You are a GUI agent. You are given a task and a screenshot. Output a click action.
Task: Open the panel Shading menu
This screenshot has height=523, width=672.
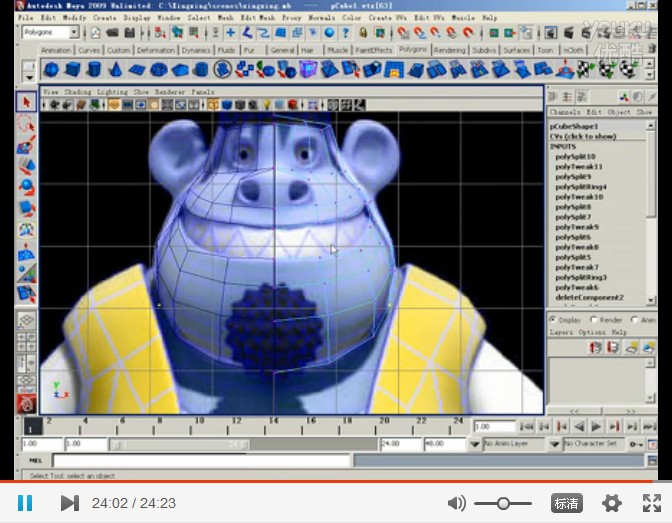pyautogui.click(x=78, y=92)
